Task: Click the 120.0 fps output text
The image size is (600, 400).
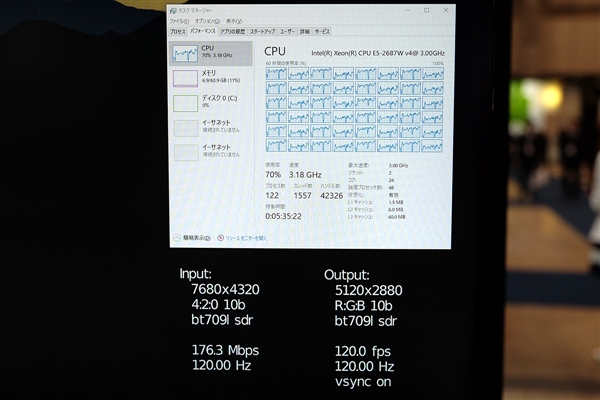Action: 363,351
